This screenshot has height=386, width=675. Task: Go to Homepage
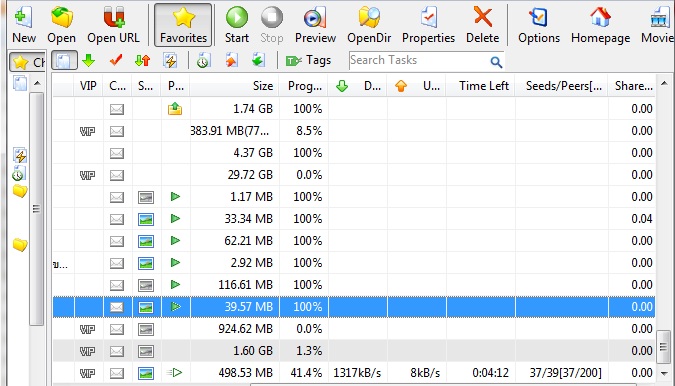(600, 25)
